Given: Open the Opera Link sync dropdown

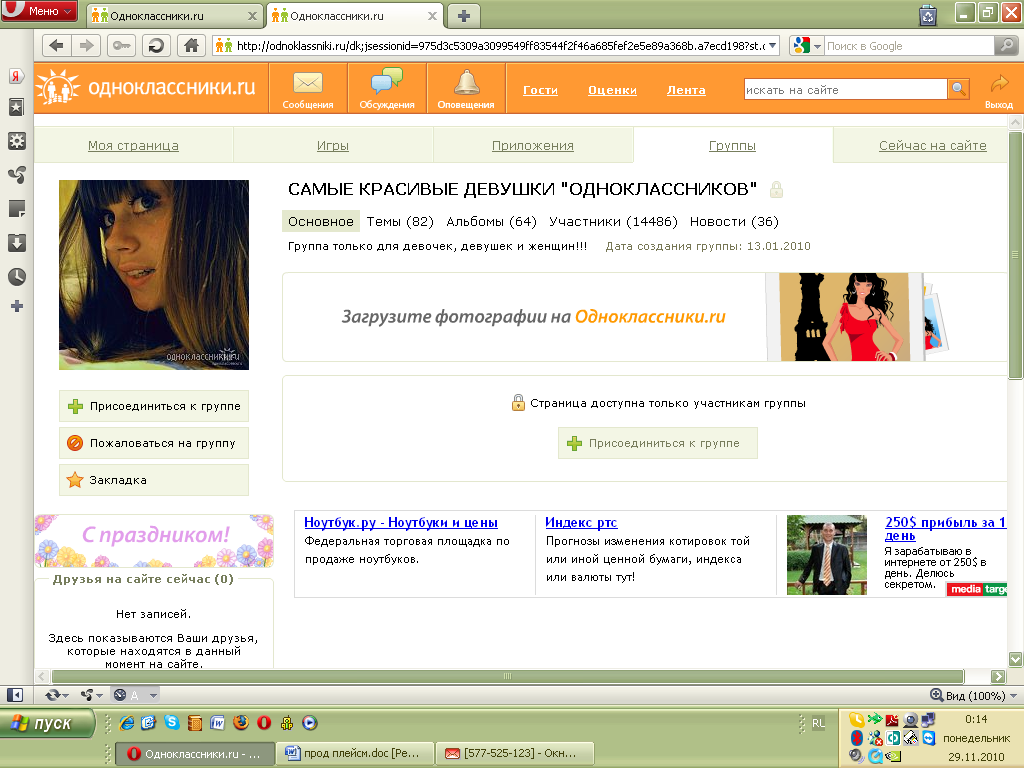Looking at the screenshot, I should click(x=56, y=695).
